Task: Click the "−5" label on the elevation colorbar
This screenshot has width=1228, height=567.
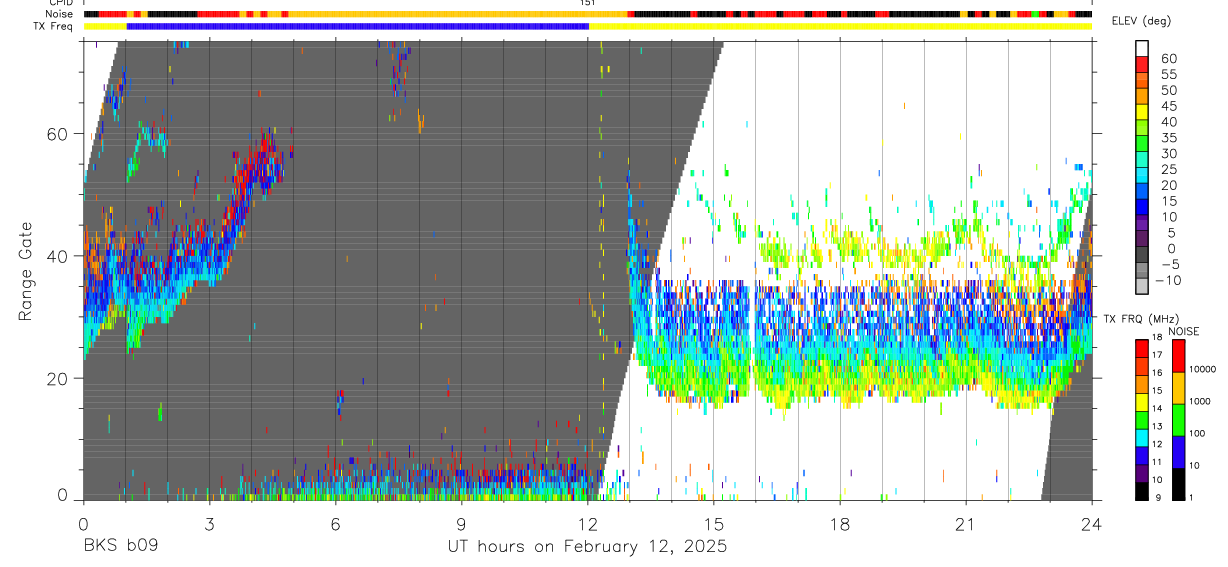Action: coord(1169,264)
